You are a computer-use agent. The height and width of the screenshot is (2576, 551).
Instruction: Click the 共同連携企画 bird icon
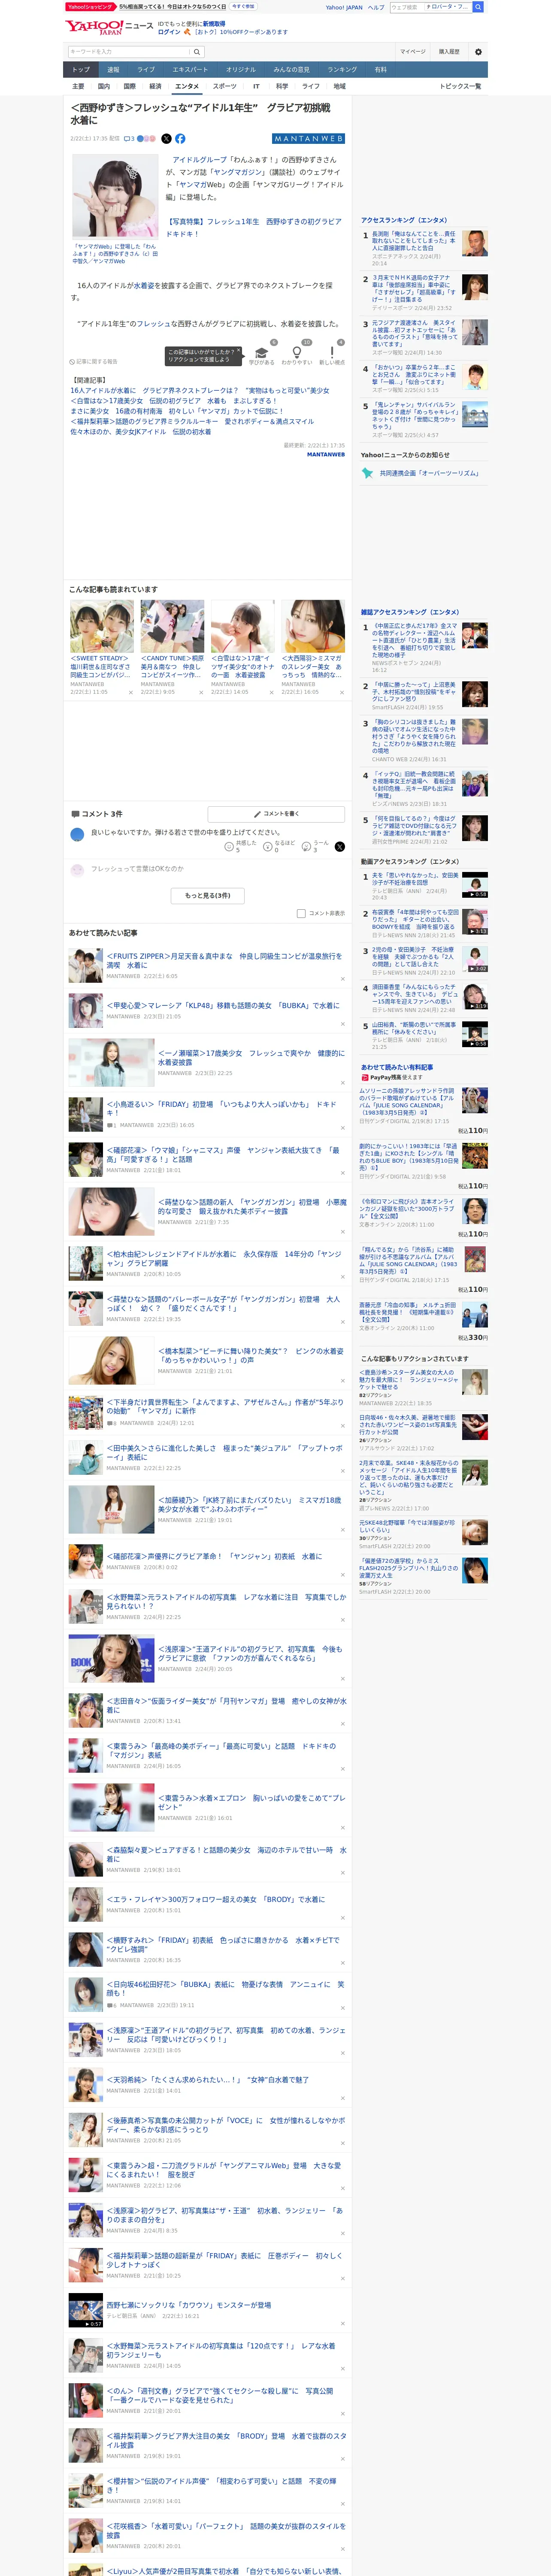(x=368, y=473)
